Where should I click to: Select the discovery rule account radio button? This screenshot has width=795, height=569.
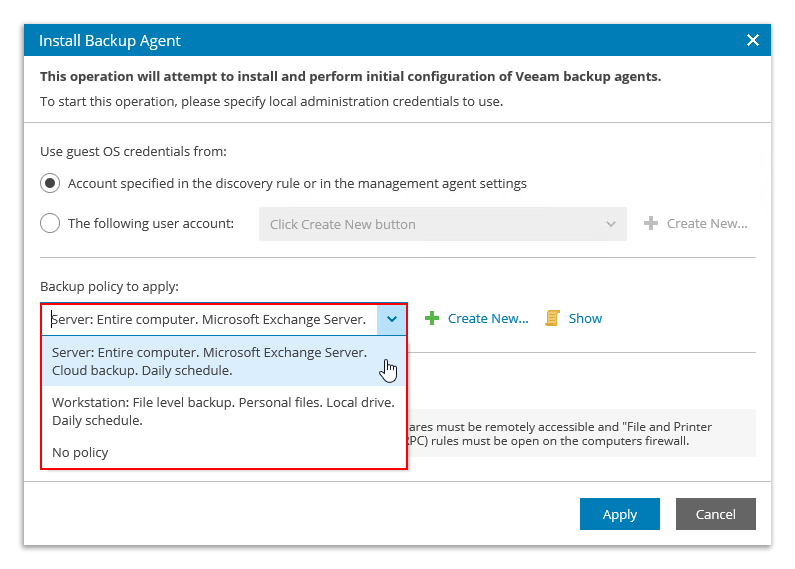coord(50,183)
